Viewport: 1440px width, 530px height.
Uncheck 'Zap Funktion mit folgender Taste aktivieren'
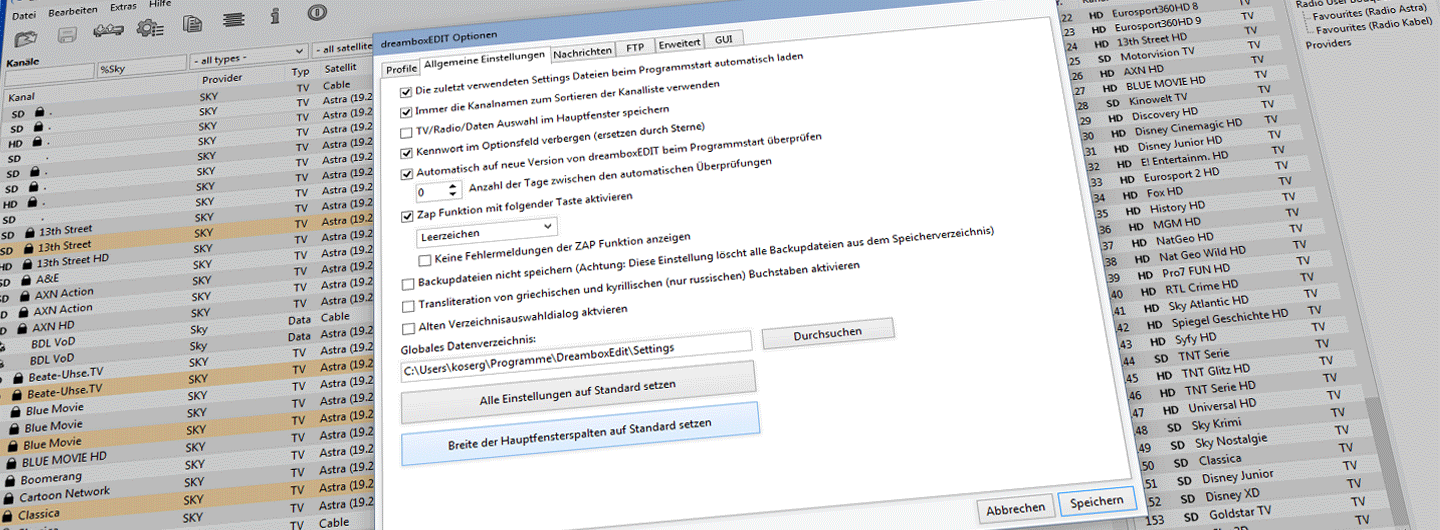pos(407,215)
